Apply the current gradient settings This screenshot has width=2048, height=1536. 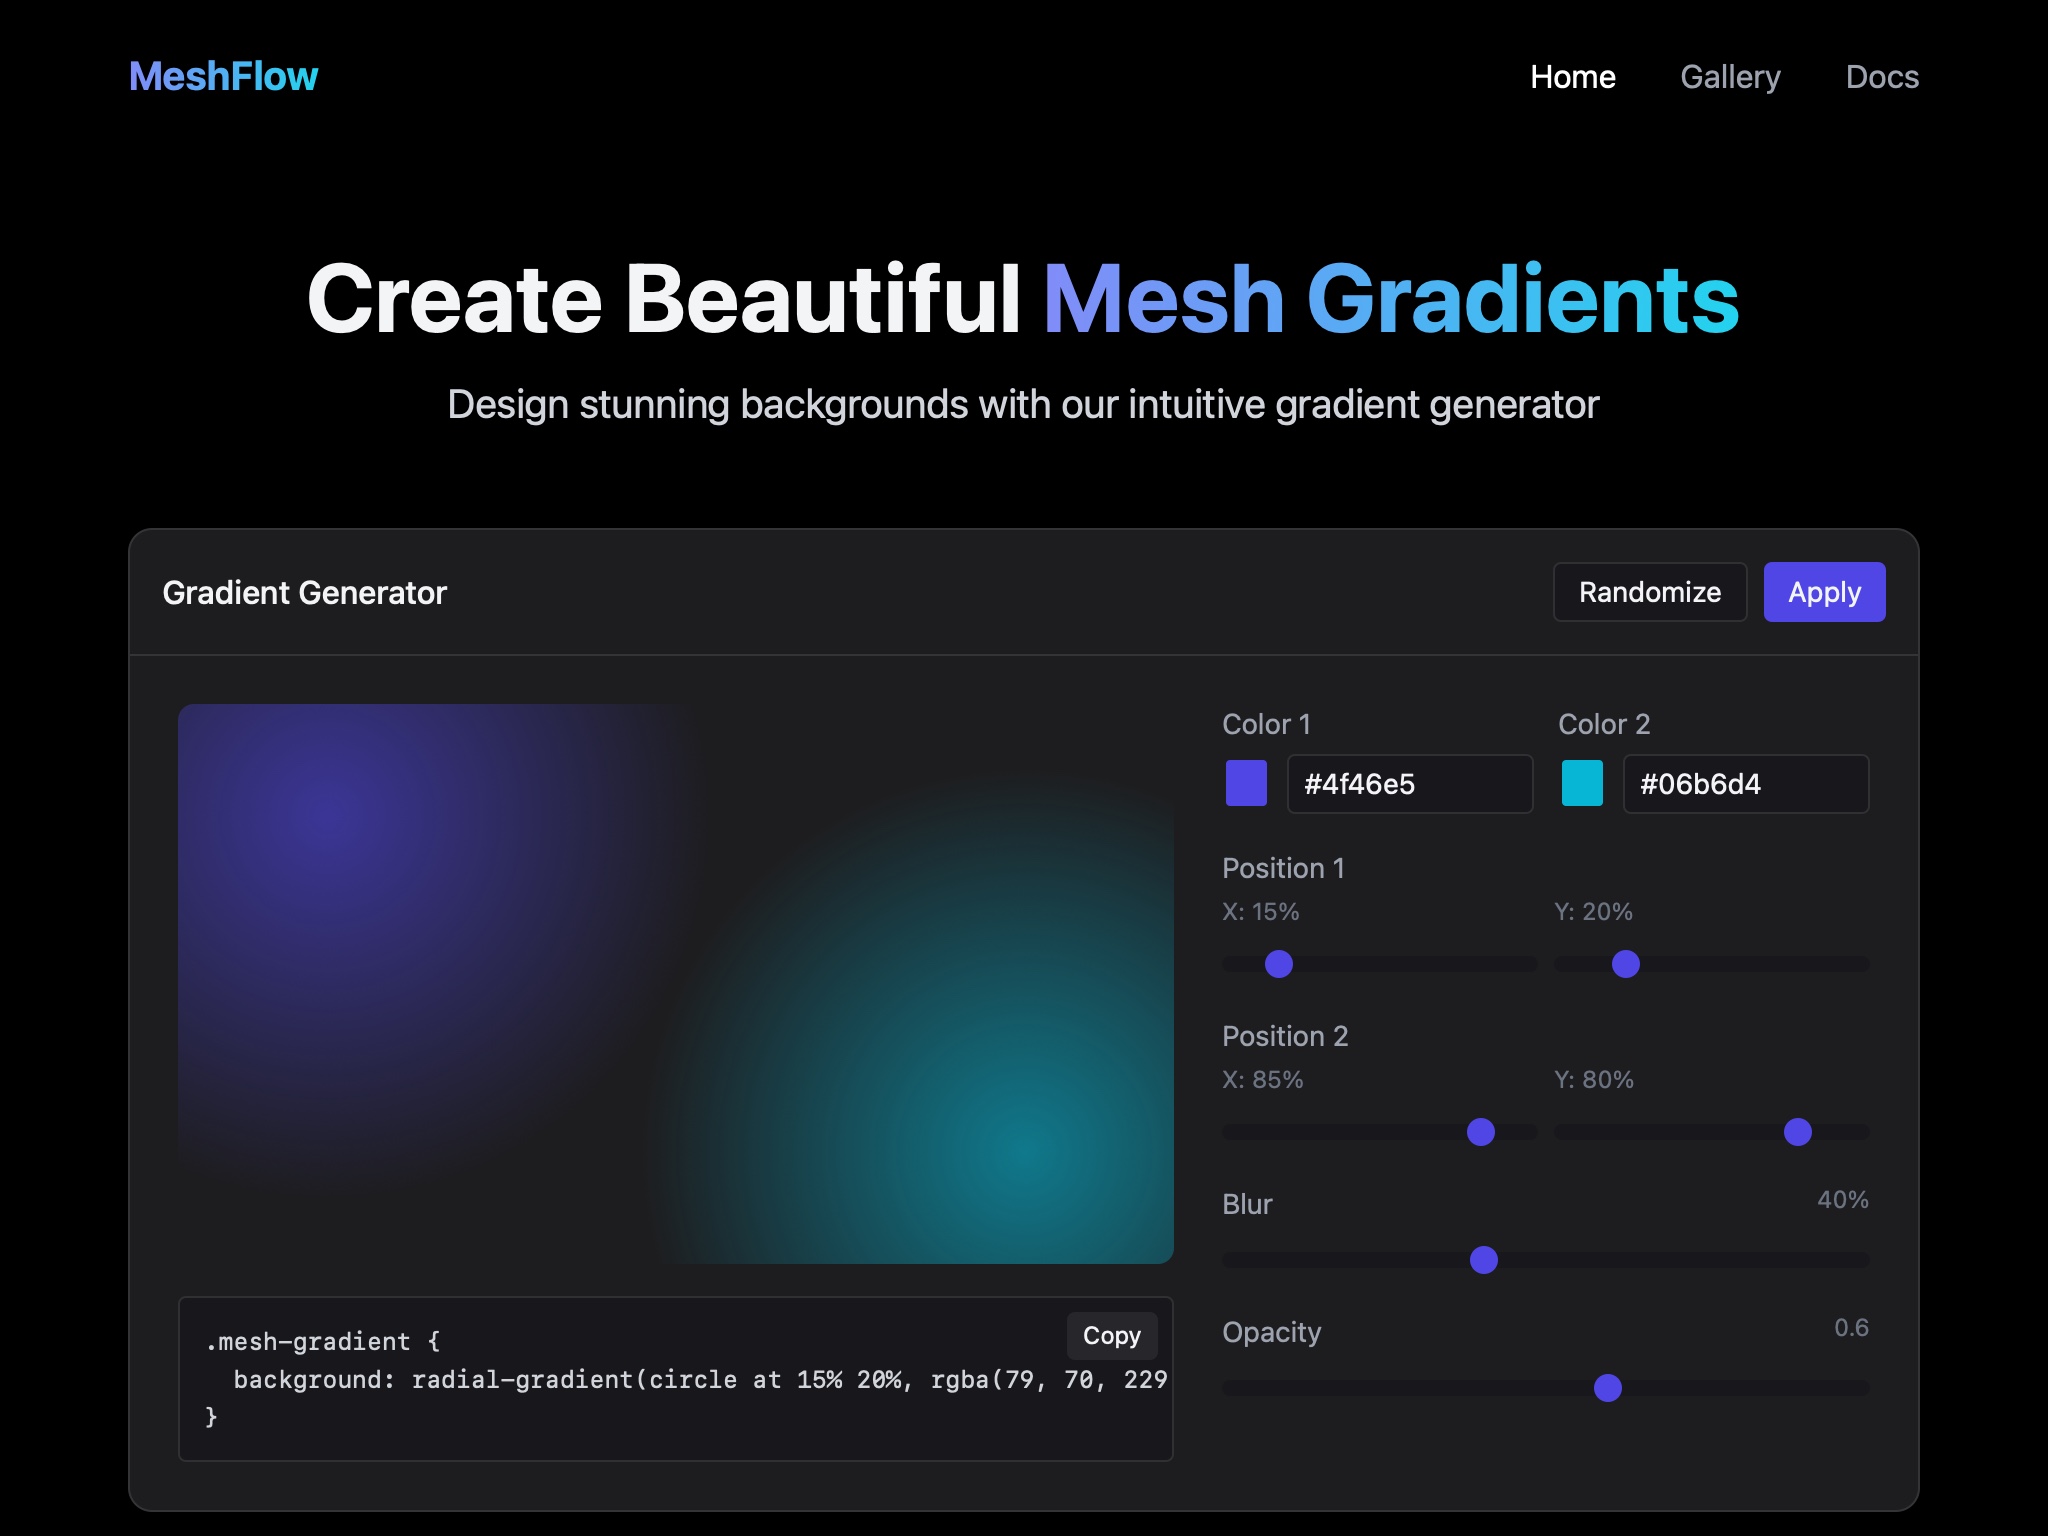click(1824, 591)
